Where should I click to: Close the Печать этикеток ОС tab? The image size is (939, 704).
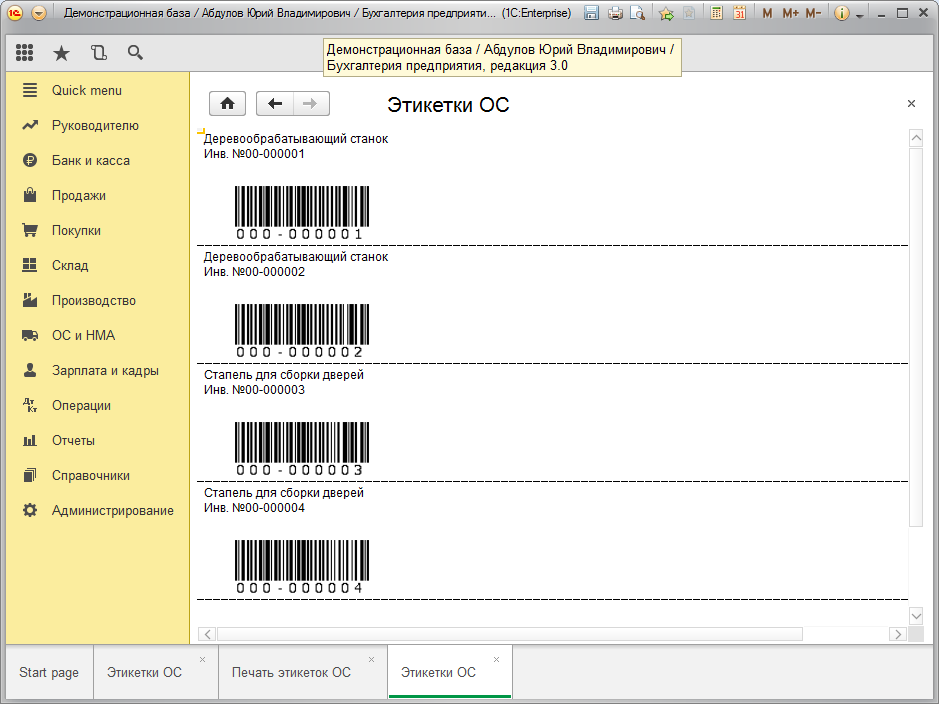pyautogui.click(x=371, y=659)
